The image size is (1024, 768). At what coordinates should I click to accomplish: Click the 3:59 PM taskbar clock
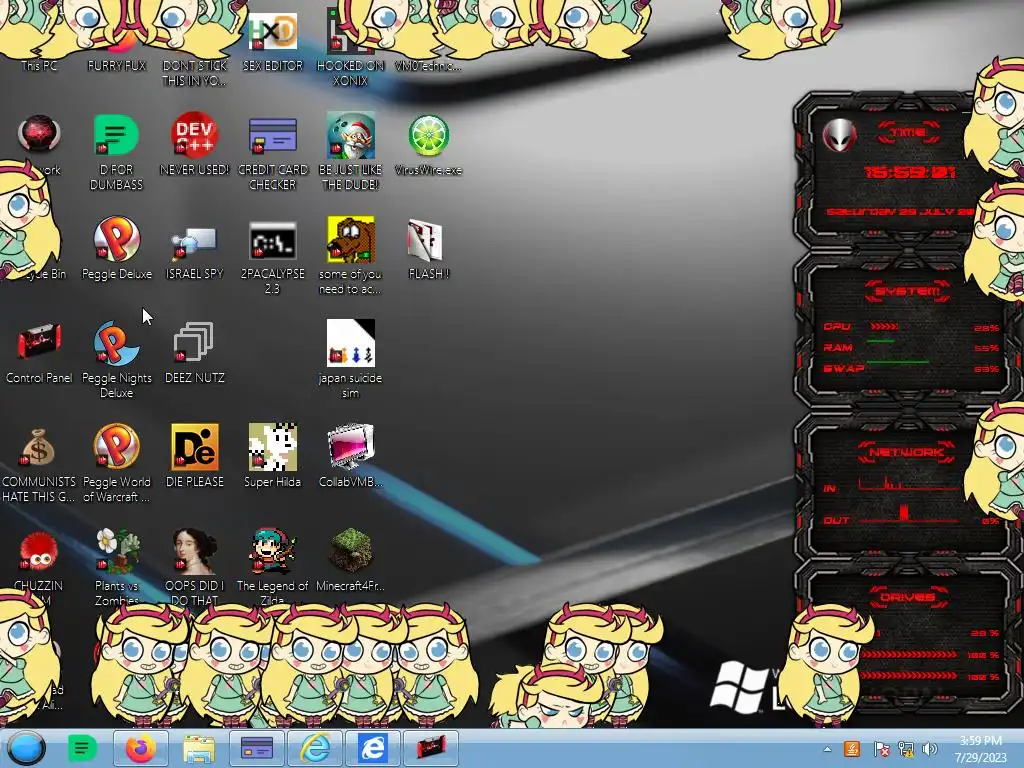click(981, 749)
